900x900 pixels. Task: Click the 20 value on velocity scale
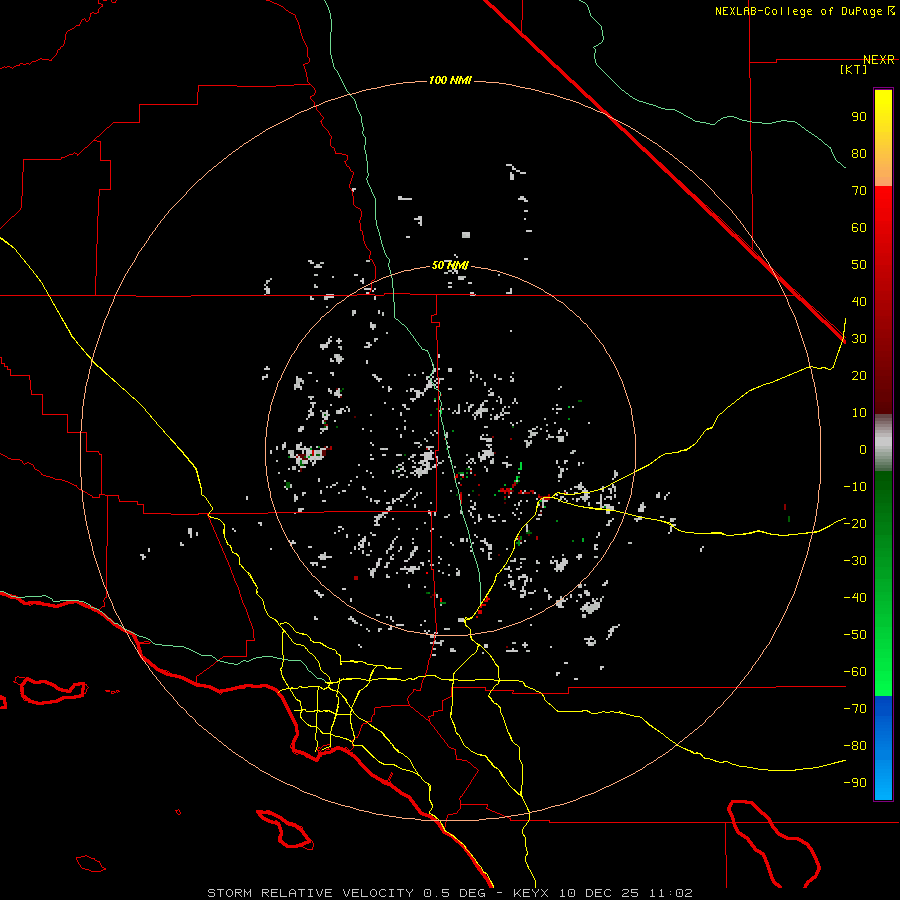pyautogui.click(x=859, y=375)
